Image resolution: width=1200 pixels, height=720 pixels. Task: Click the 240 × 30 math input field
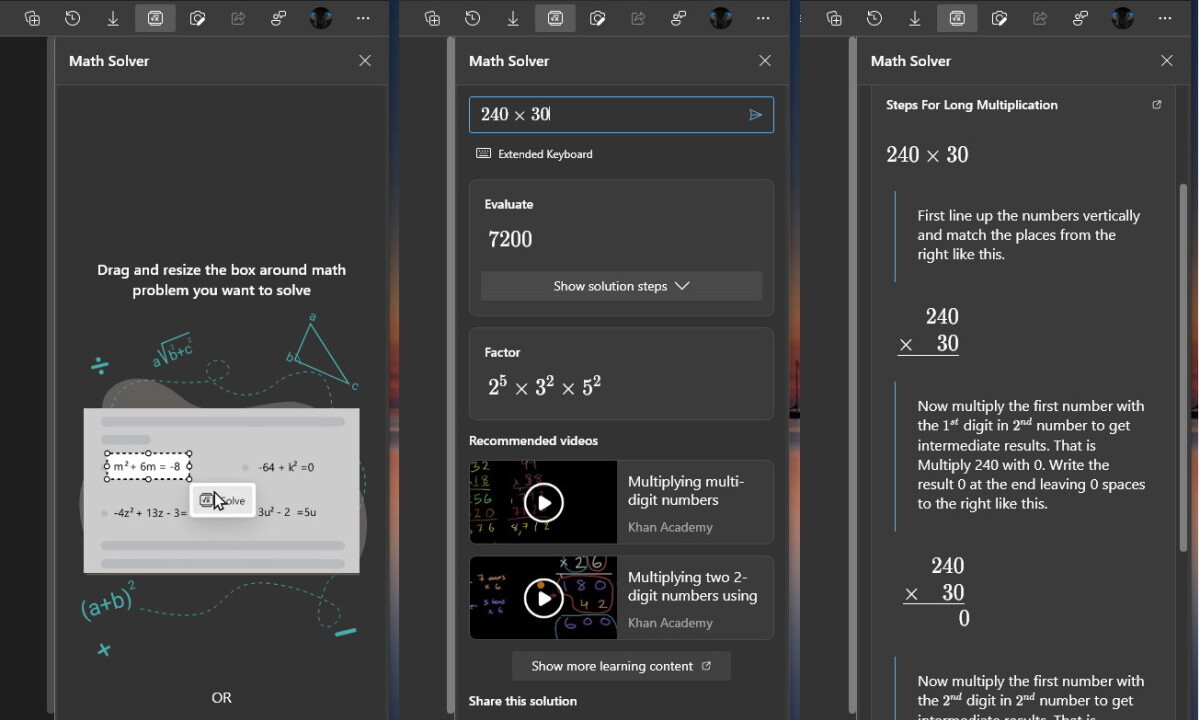621,115
